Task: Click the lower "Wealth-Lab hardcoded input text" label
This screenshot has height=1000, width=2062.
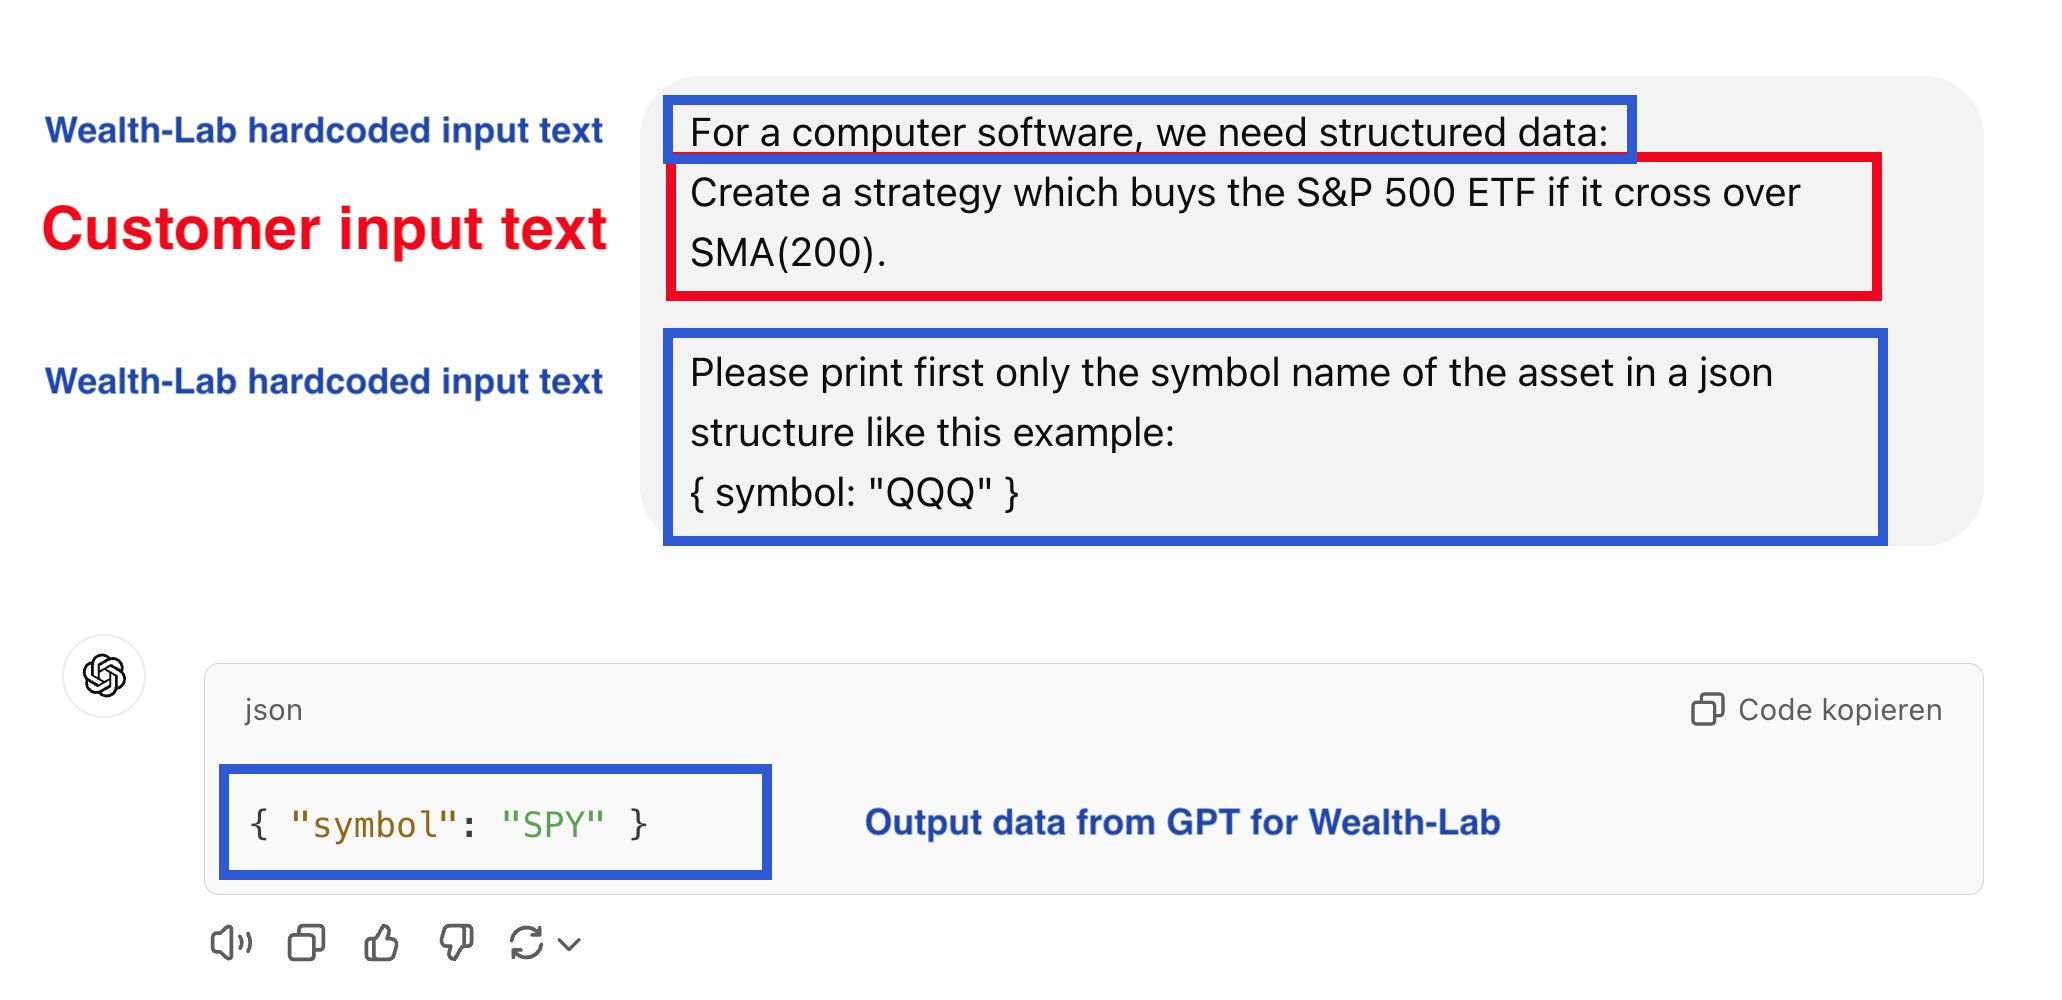Action: coord(324,381)
